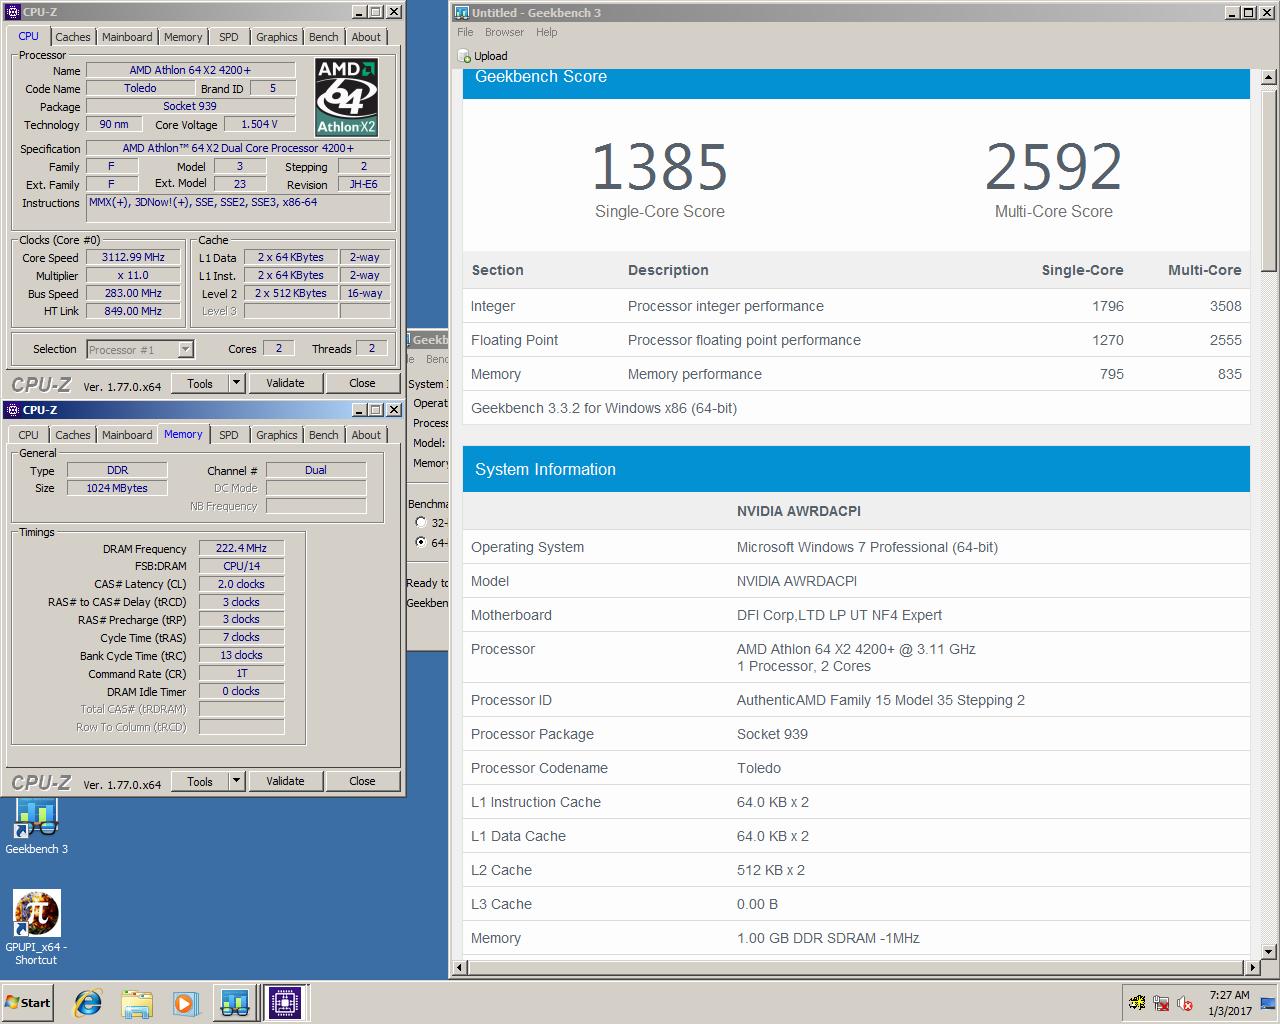The height and width of the screenshot is (1024, 1280).
Task: Open the Processor #1 selection dropdown
Action: (x=185, y=349)
